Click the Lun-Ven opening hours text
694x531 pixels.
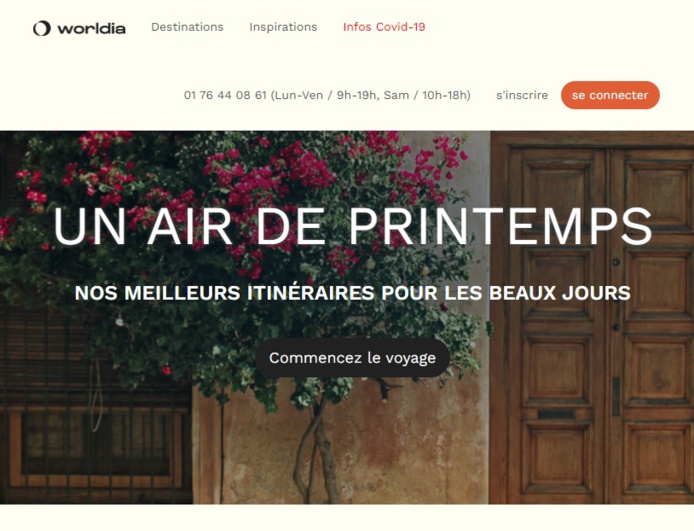click(x=370, y=95)
